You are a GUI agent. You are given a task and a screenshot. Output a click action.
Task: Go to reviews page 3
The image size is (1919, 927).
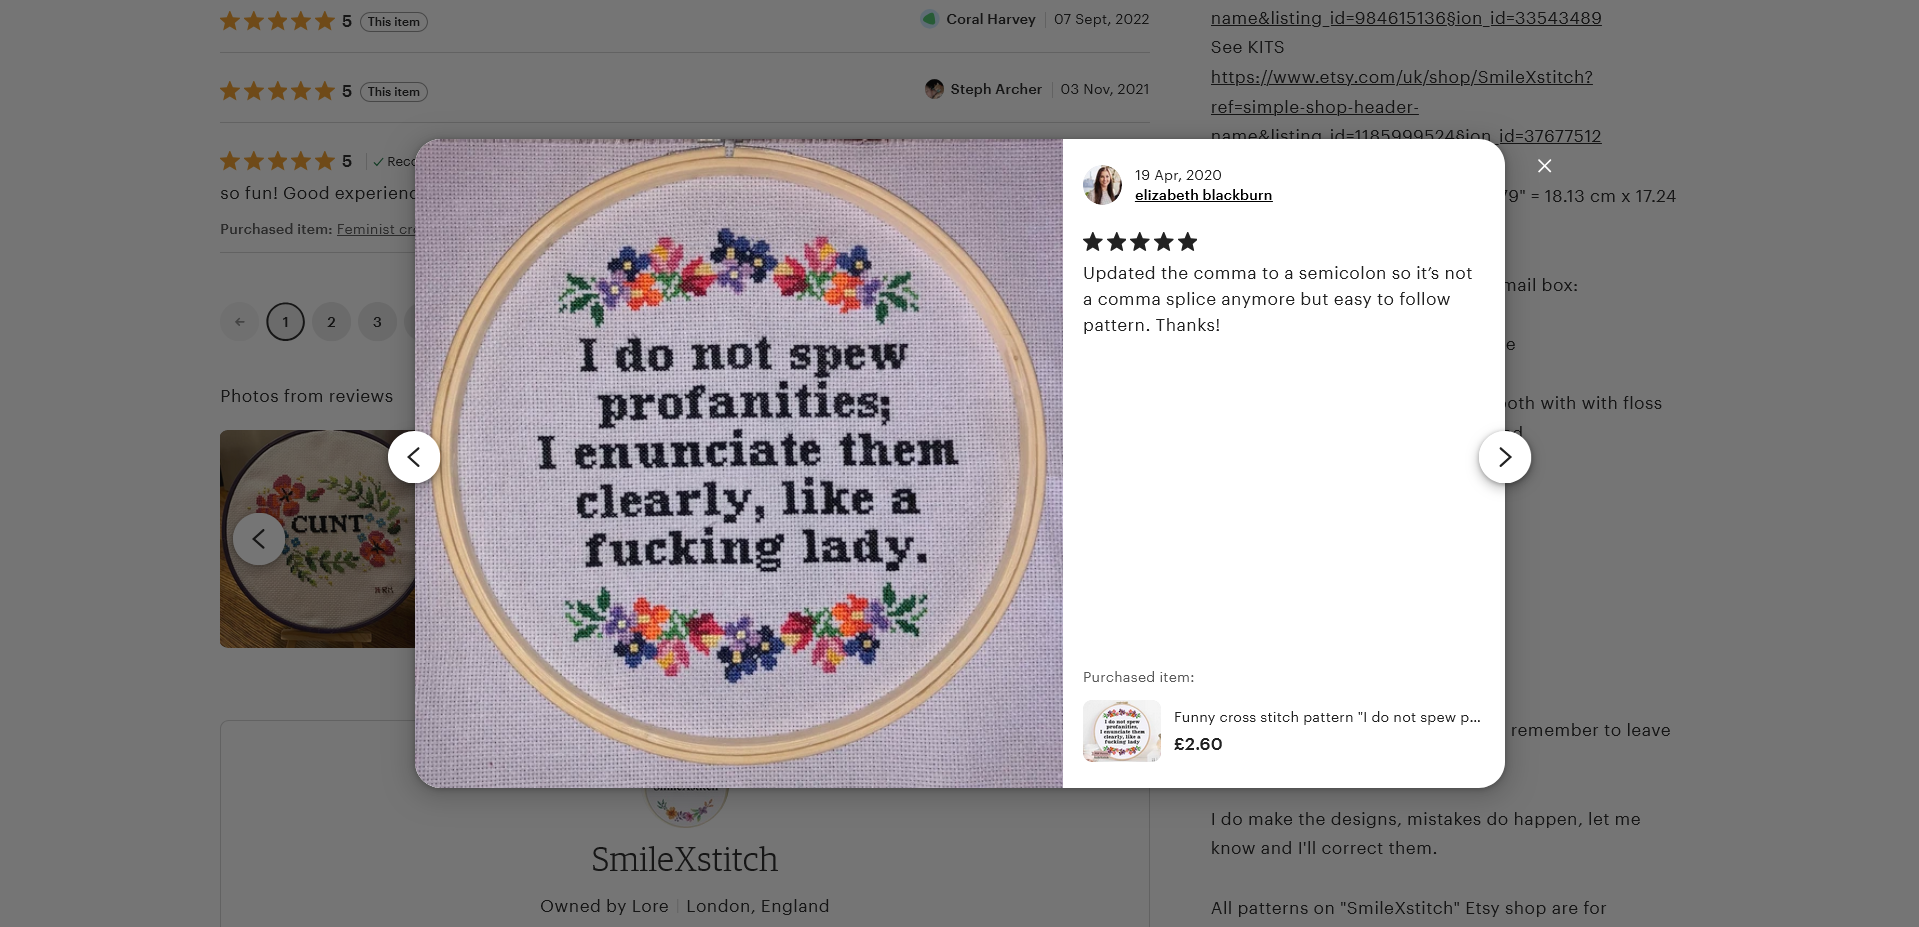pos(377,322)
